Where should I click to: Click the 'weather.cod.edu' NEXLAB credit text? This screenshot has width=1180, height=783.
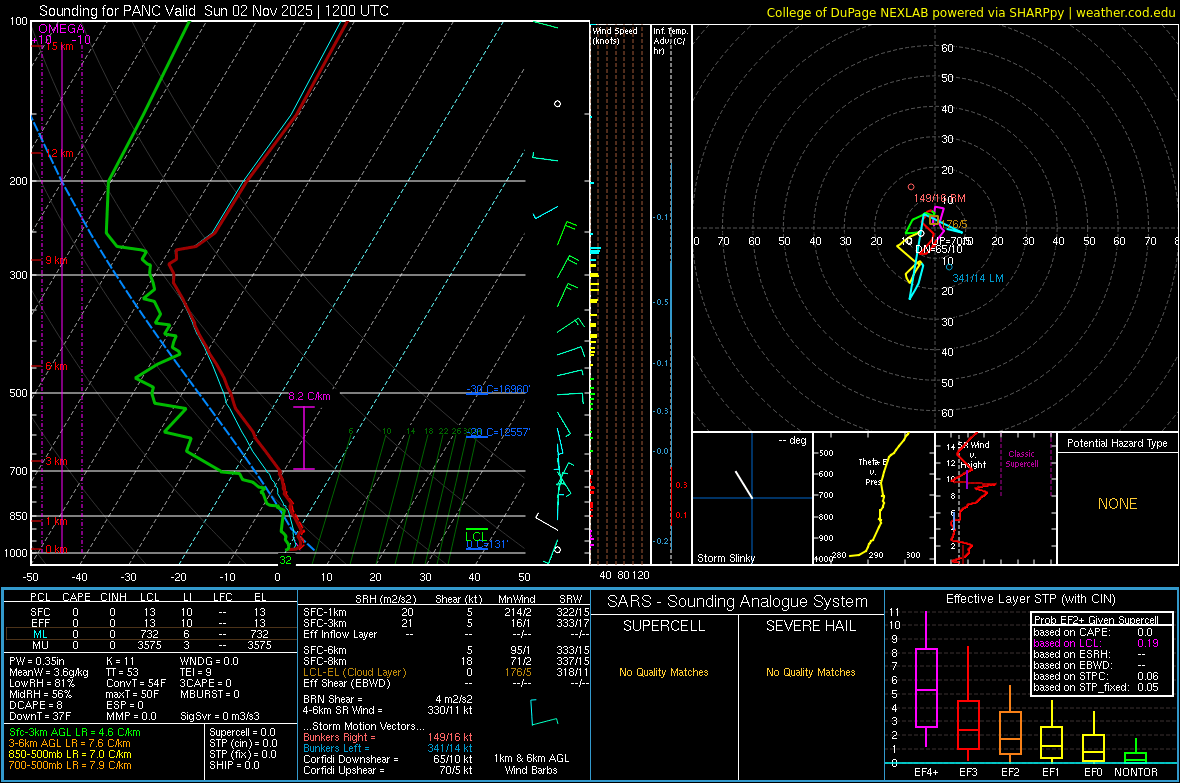[1126, 12]
